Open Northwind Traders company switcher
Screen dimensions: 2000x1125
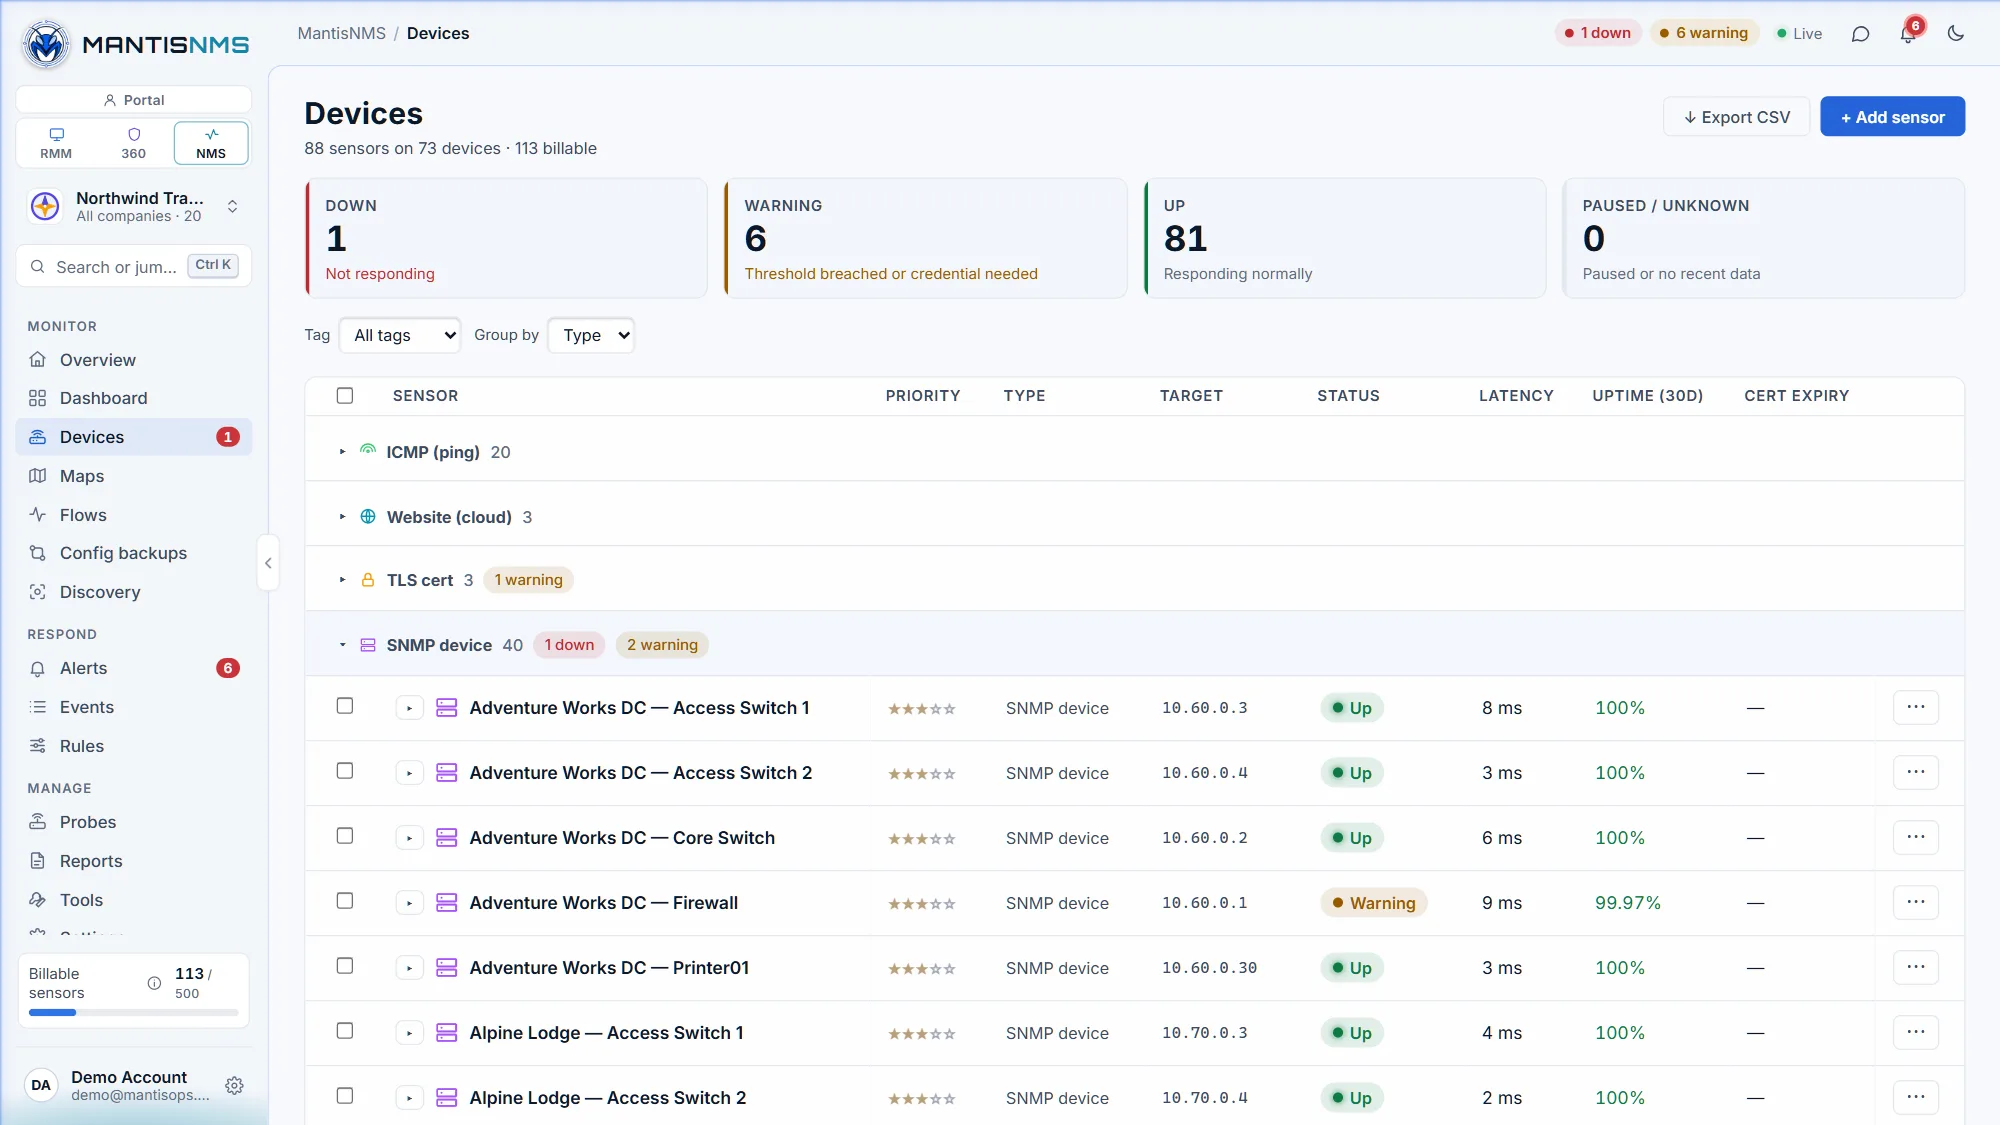pyautogui.click(x=134, y=206)
